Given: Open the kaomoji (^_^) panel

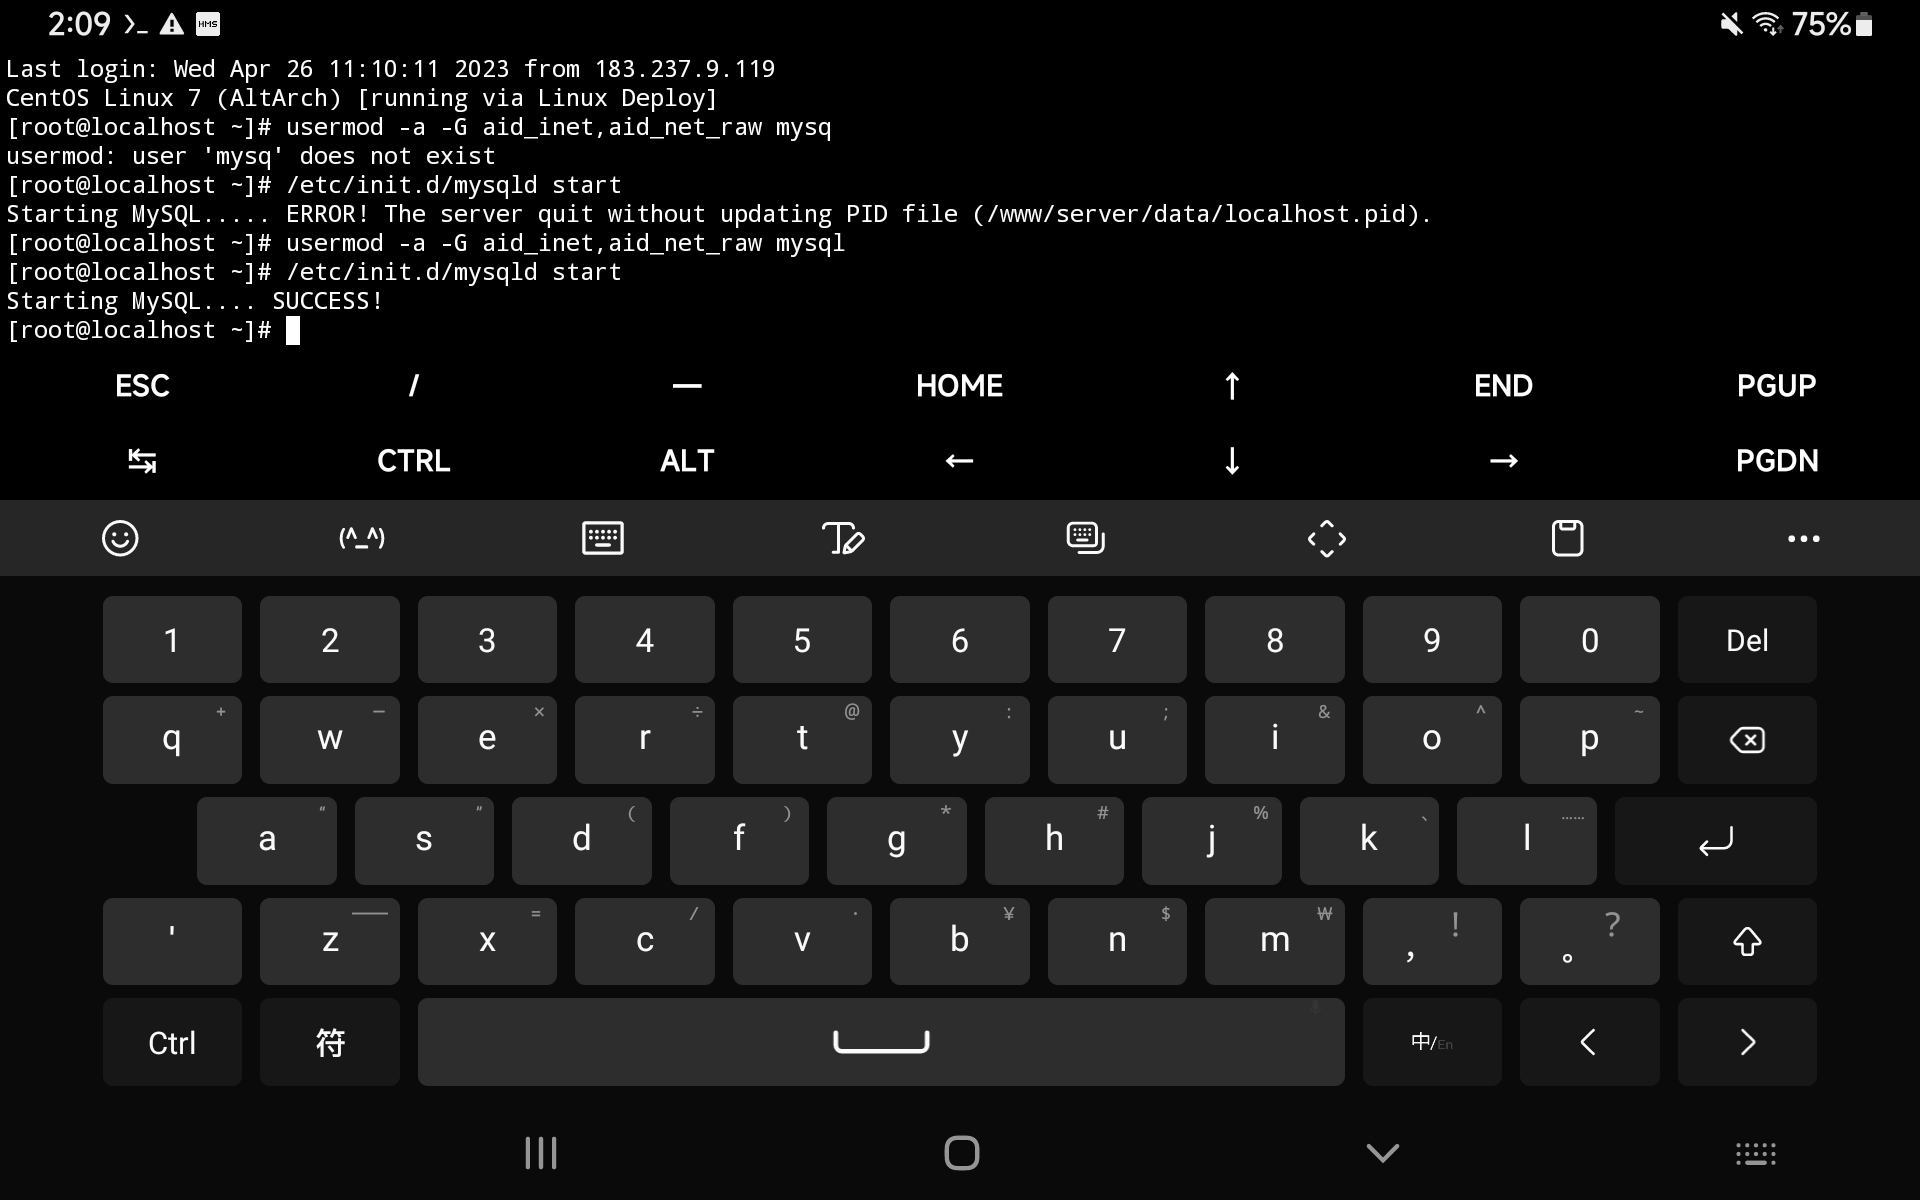Looking at the screenshot, I should pos(362,539).
